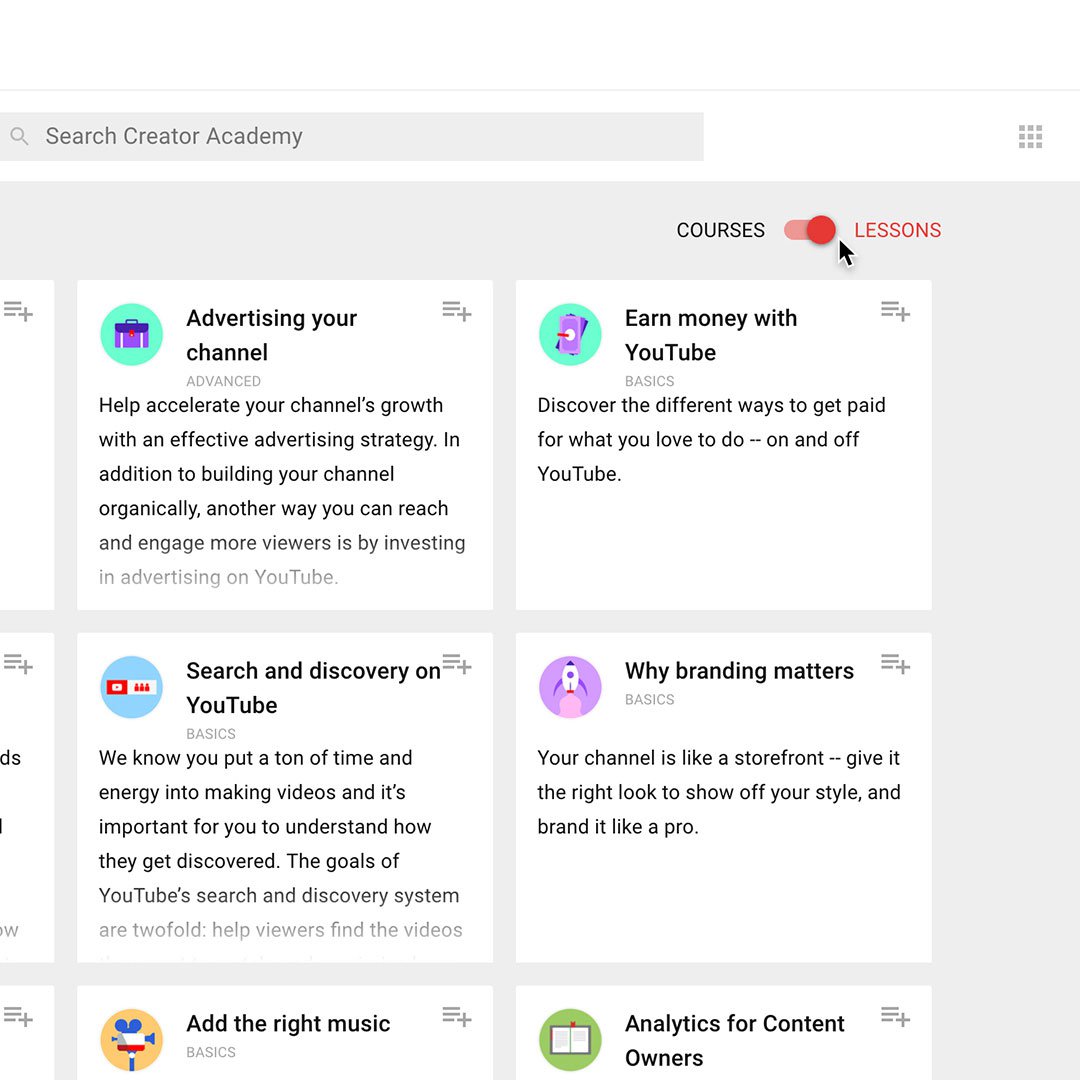The image size is (1080, 1080).
Task: Open Add the right music title
Action: click(x=288, y=1024)
